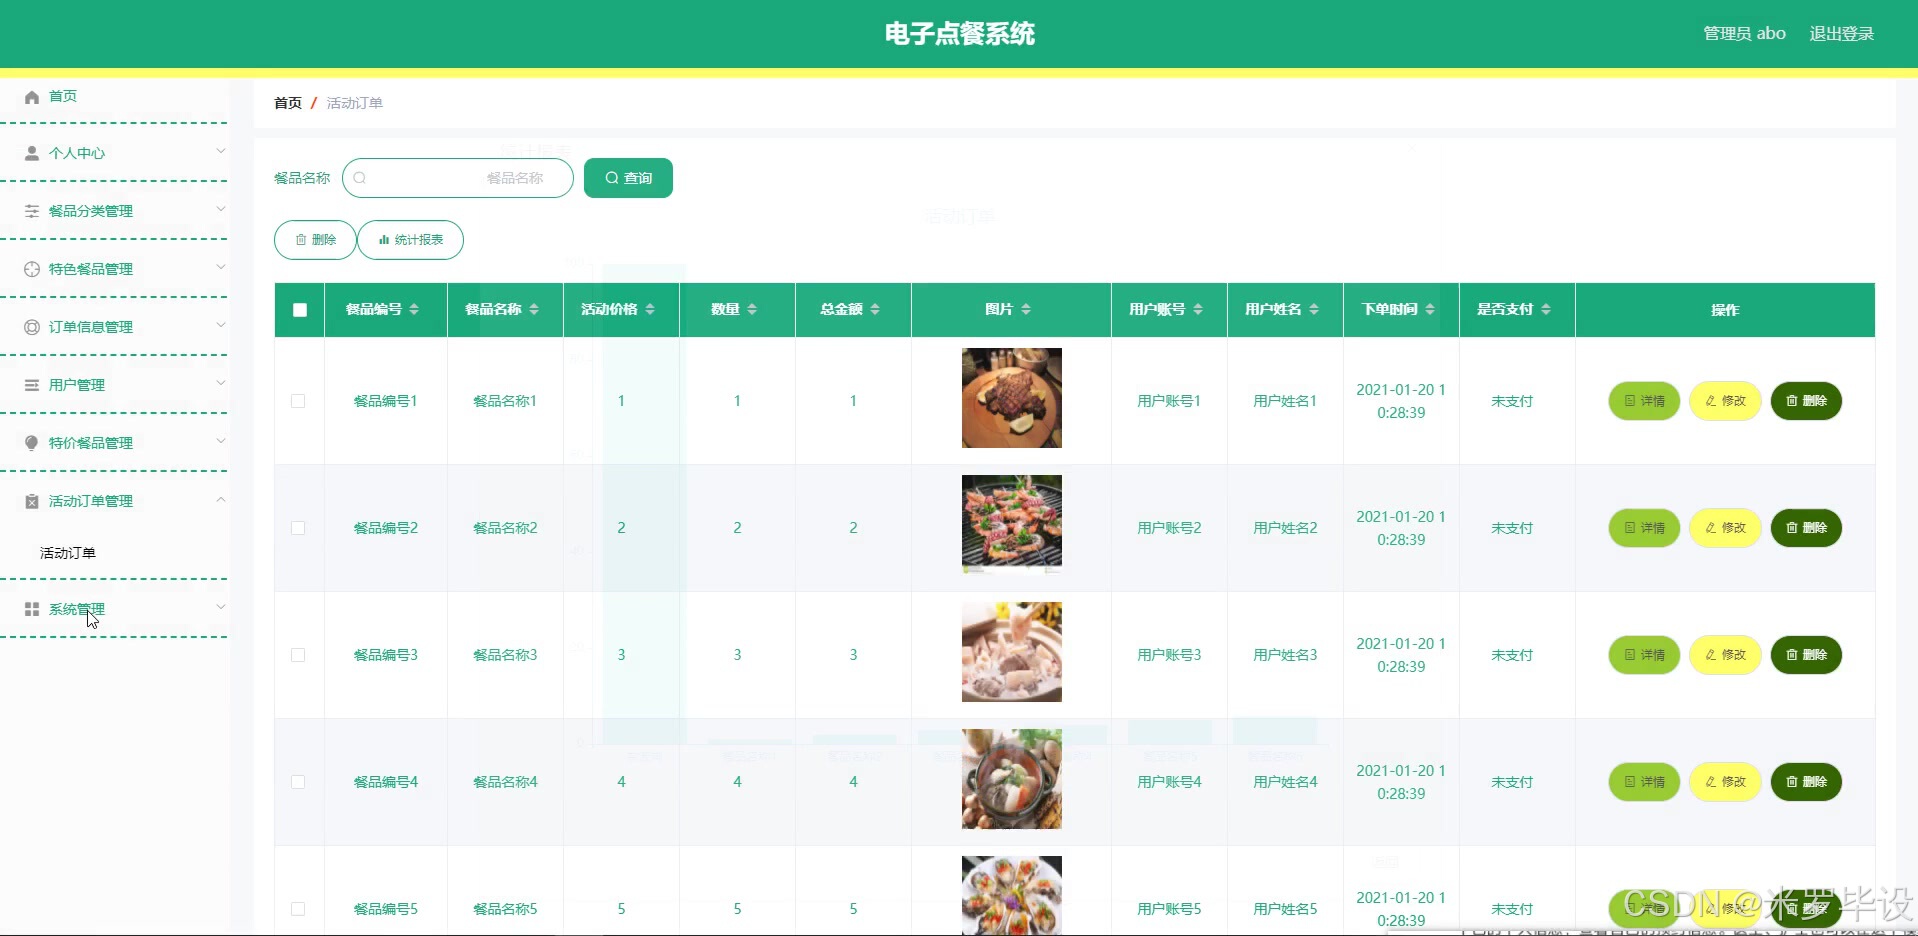Sort by 餐品名称 column arrows
The width and height of the screenshot is (1918, 936).
(x=534, y=310)
